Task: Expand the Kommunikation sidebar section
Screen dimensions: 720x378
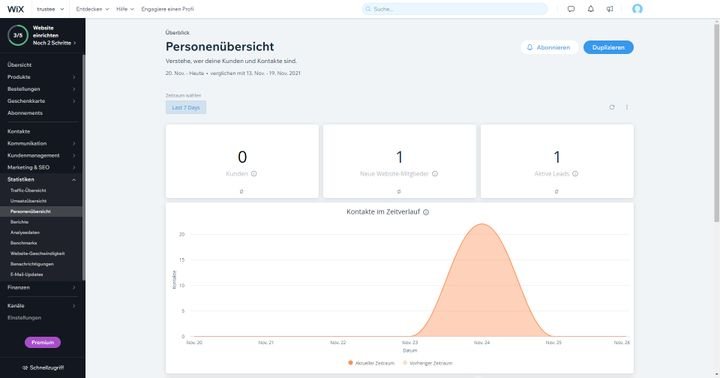Action: (41, 143)
